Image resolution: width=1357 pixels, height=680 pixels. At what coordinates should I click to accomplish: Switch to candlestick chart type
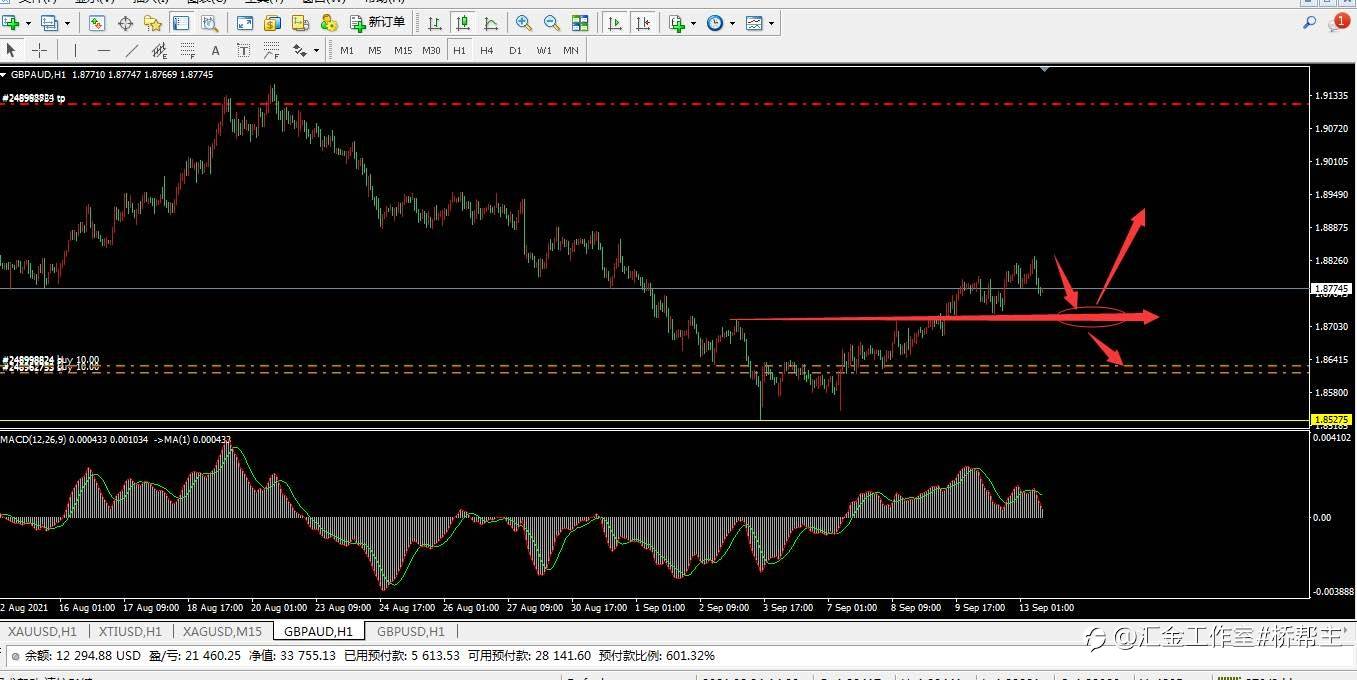coord(462,23)
